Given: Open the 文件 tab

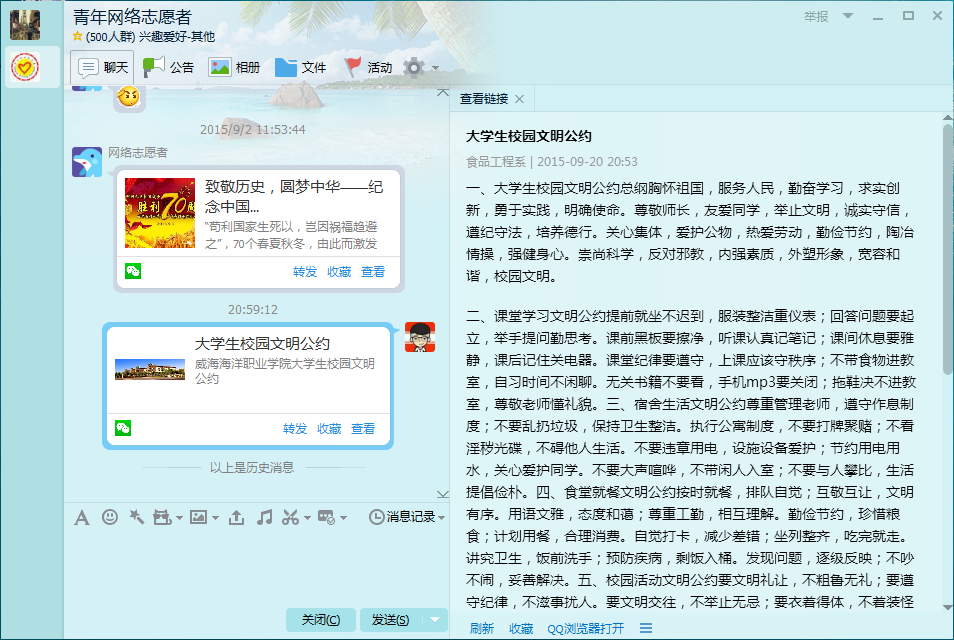Looking at the screenshot, I should click(x=300, y=68).
